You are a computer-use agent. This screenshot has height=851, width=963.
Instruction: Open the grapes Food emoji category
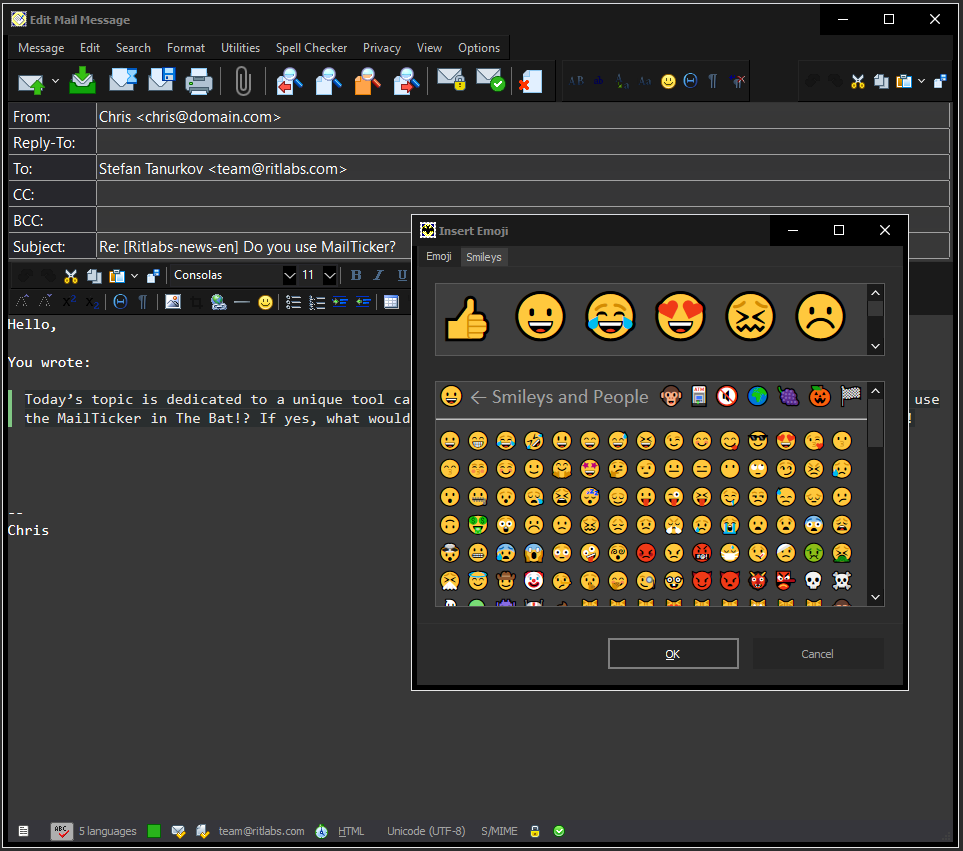789,397
